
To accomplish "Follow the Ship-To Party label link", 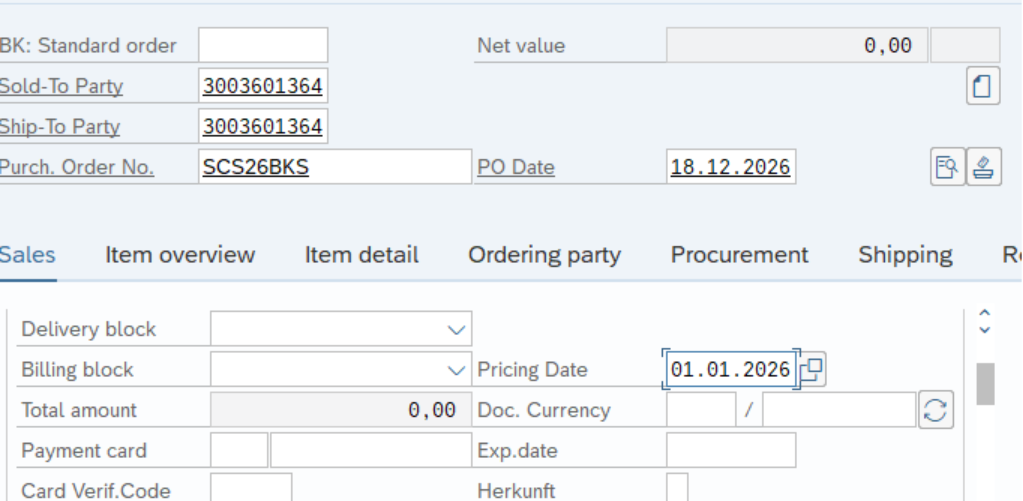I will coord(59,127).
